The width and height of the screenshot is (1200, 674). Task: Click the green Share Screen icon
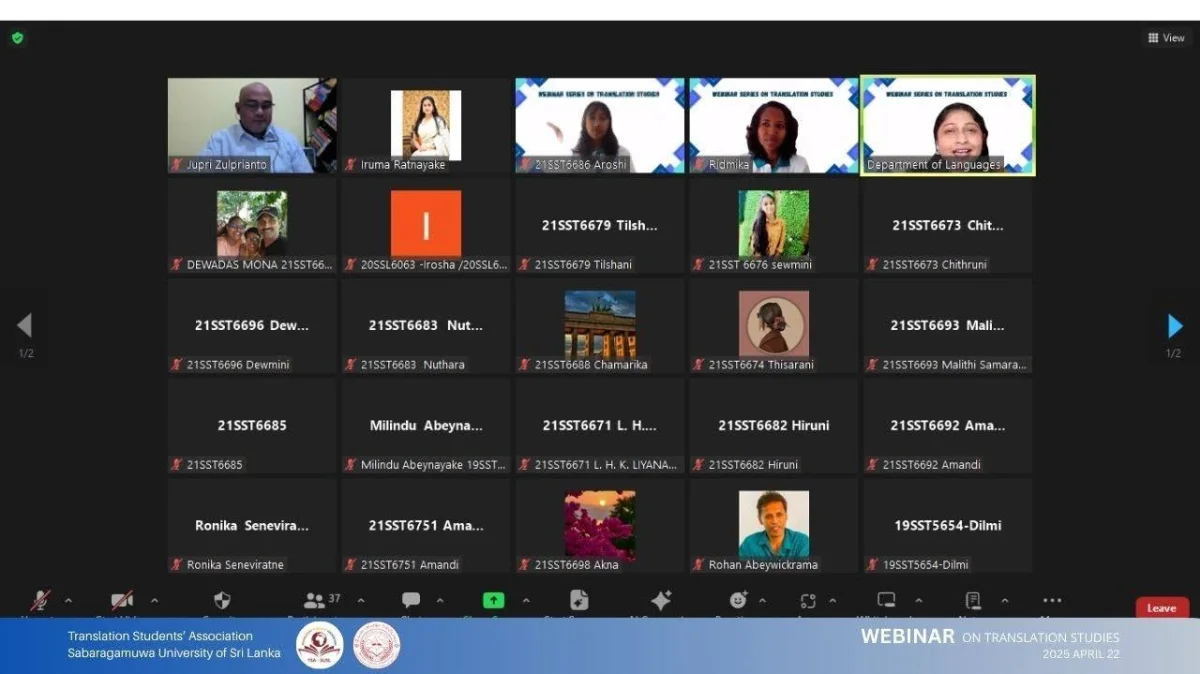point(493,600)
